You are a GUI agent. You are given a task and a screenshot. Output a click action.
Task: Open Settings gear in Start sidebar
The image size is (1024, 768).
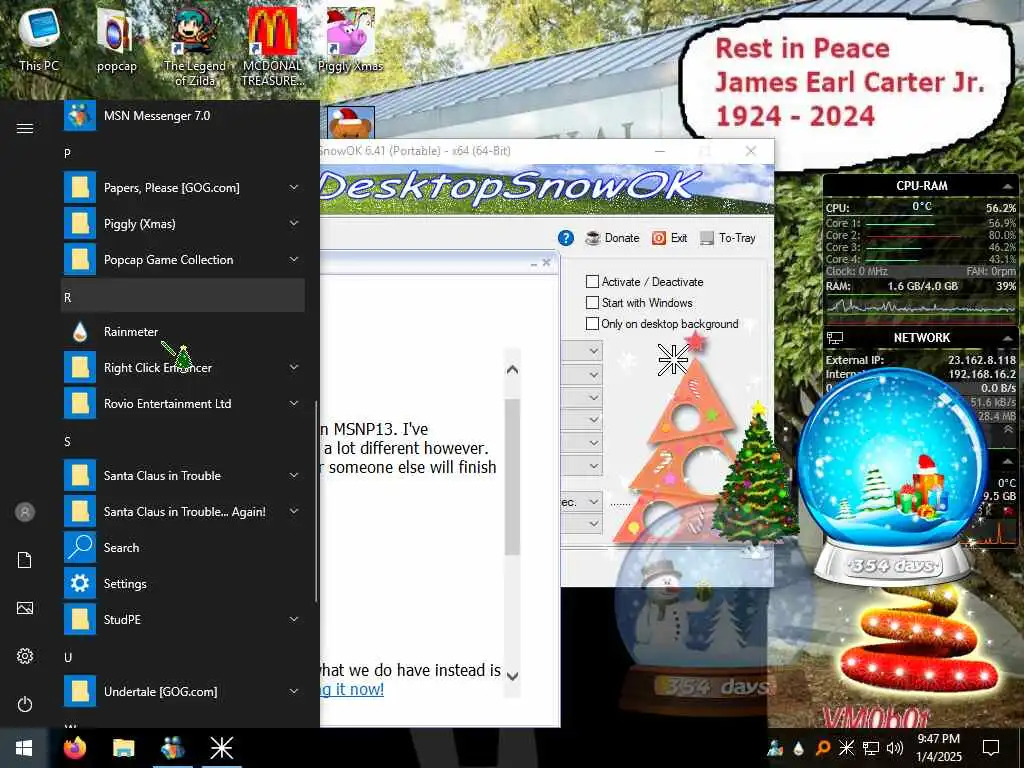(25, 656)
